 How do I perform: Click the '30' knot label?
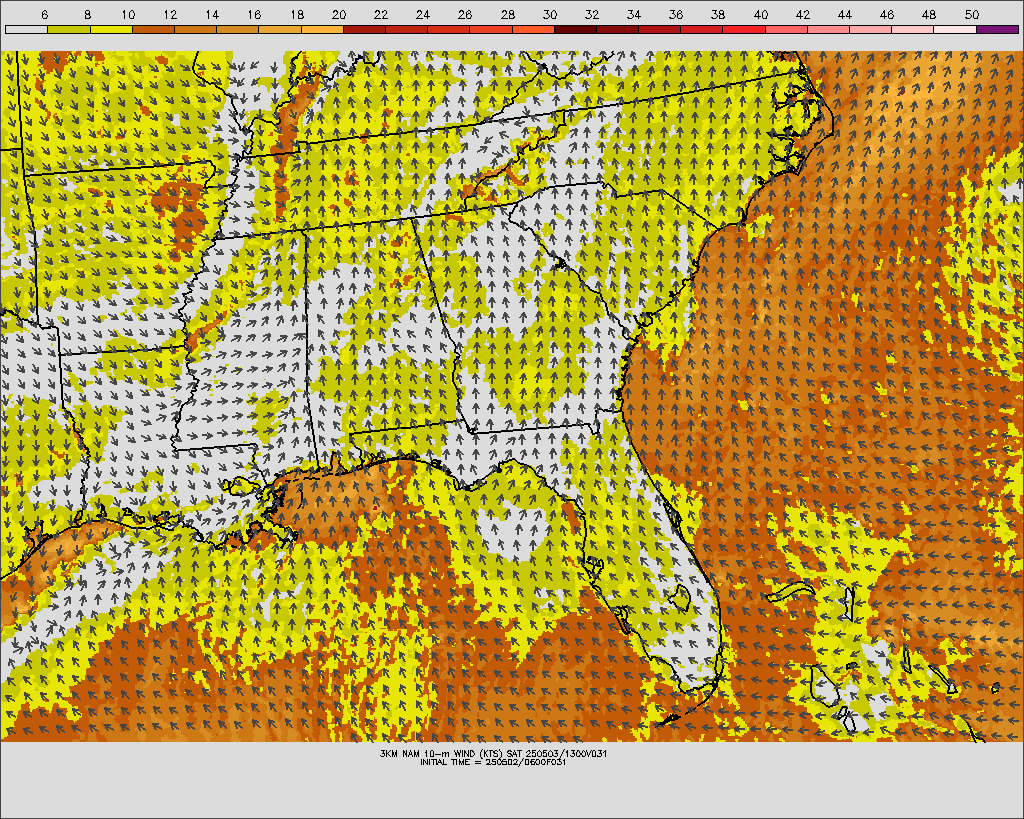tap(550, 14)
